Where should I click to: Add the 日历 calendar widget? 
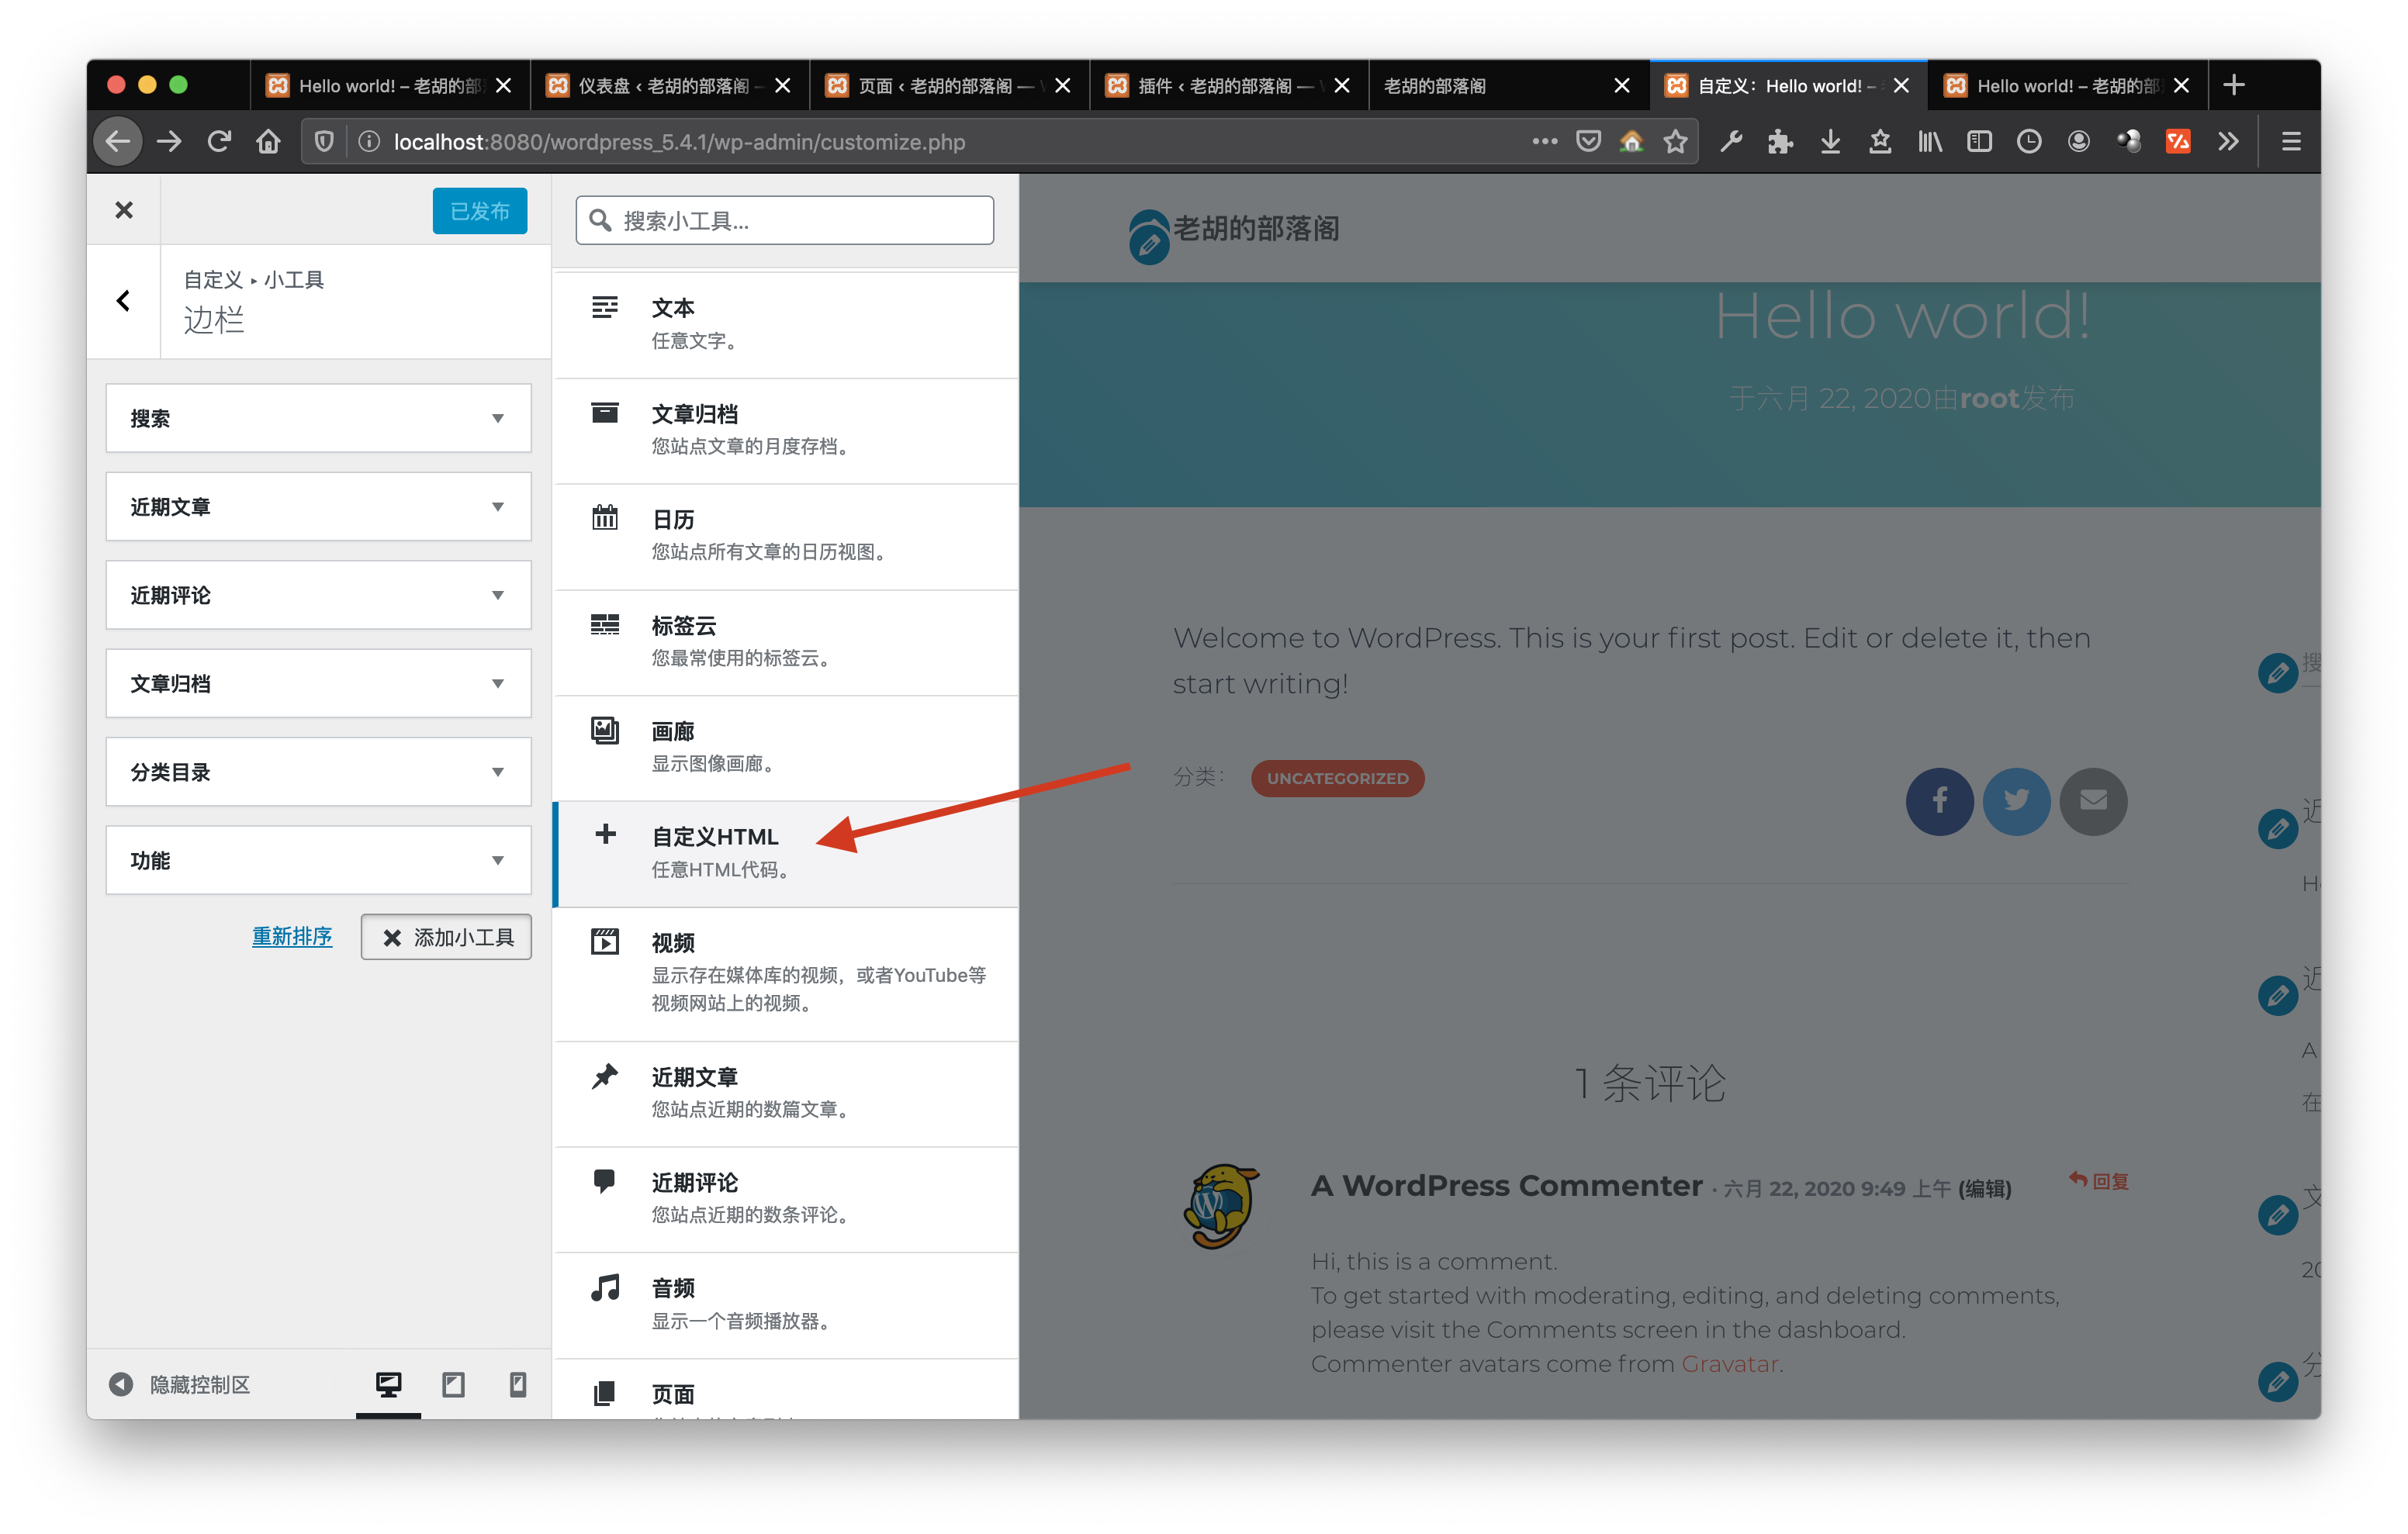click(x=786, y=536)
